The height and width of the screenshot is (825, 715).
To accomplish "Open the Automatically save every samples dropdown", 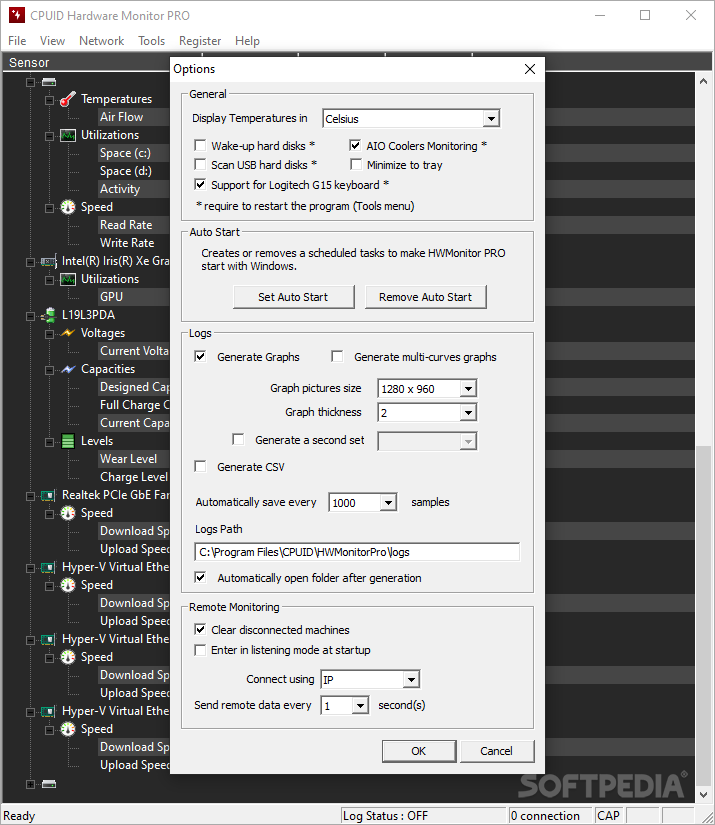I will click(x=388, y=502).
